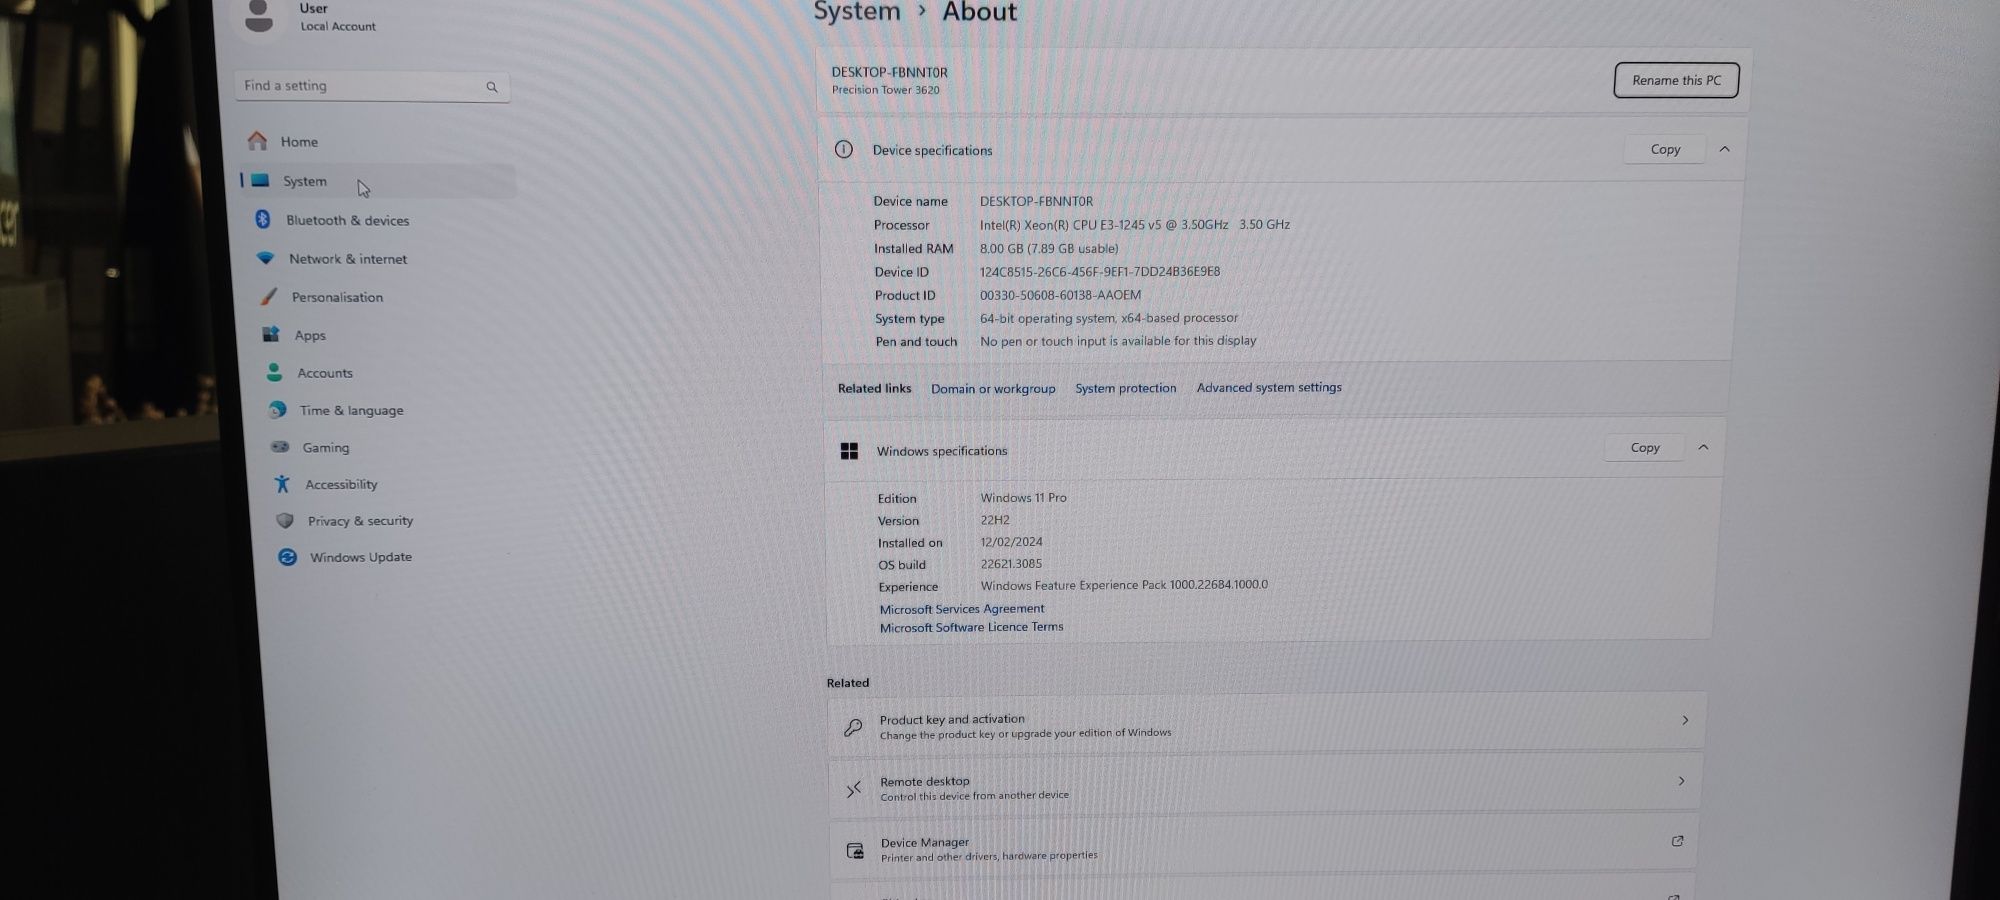Click the user avatar icon
The image size is (2000, 900).
pyautogui.click(x=259, y=15)
